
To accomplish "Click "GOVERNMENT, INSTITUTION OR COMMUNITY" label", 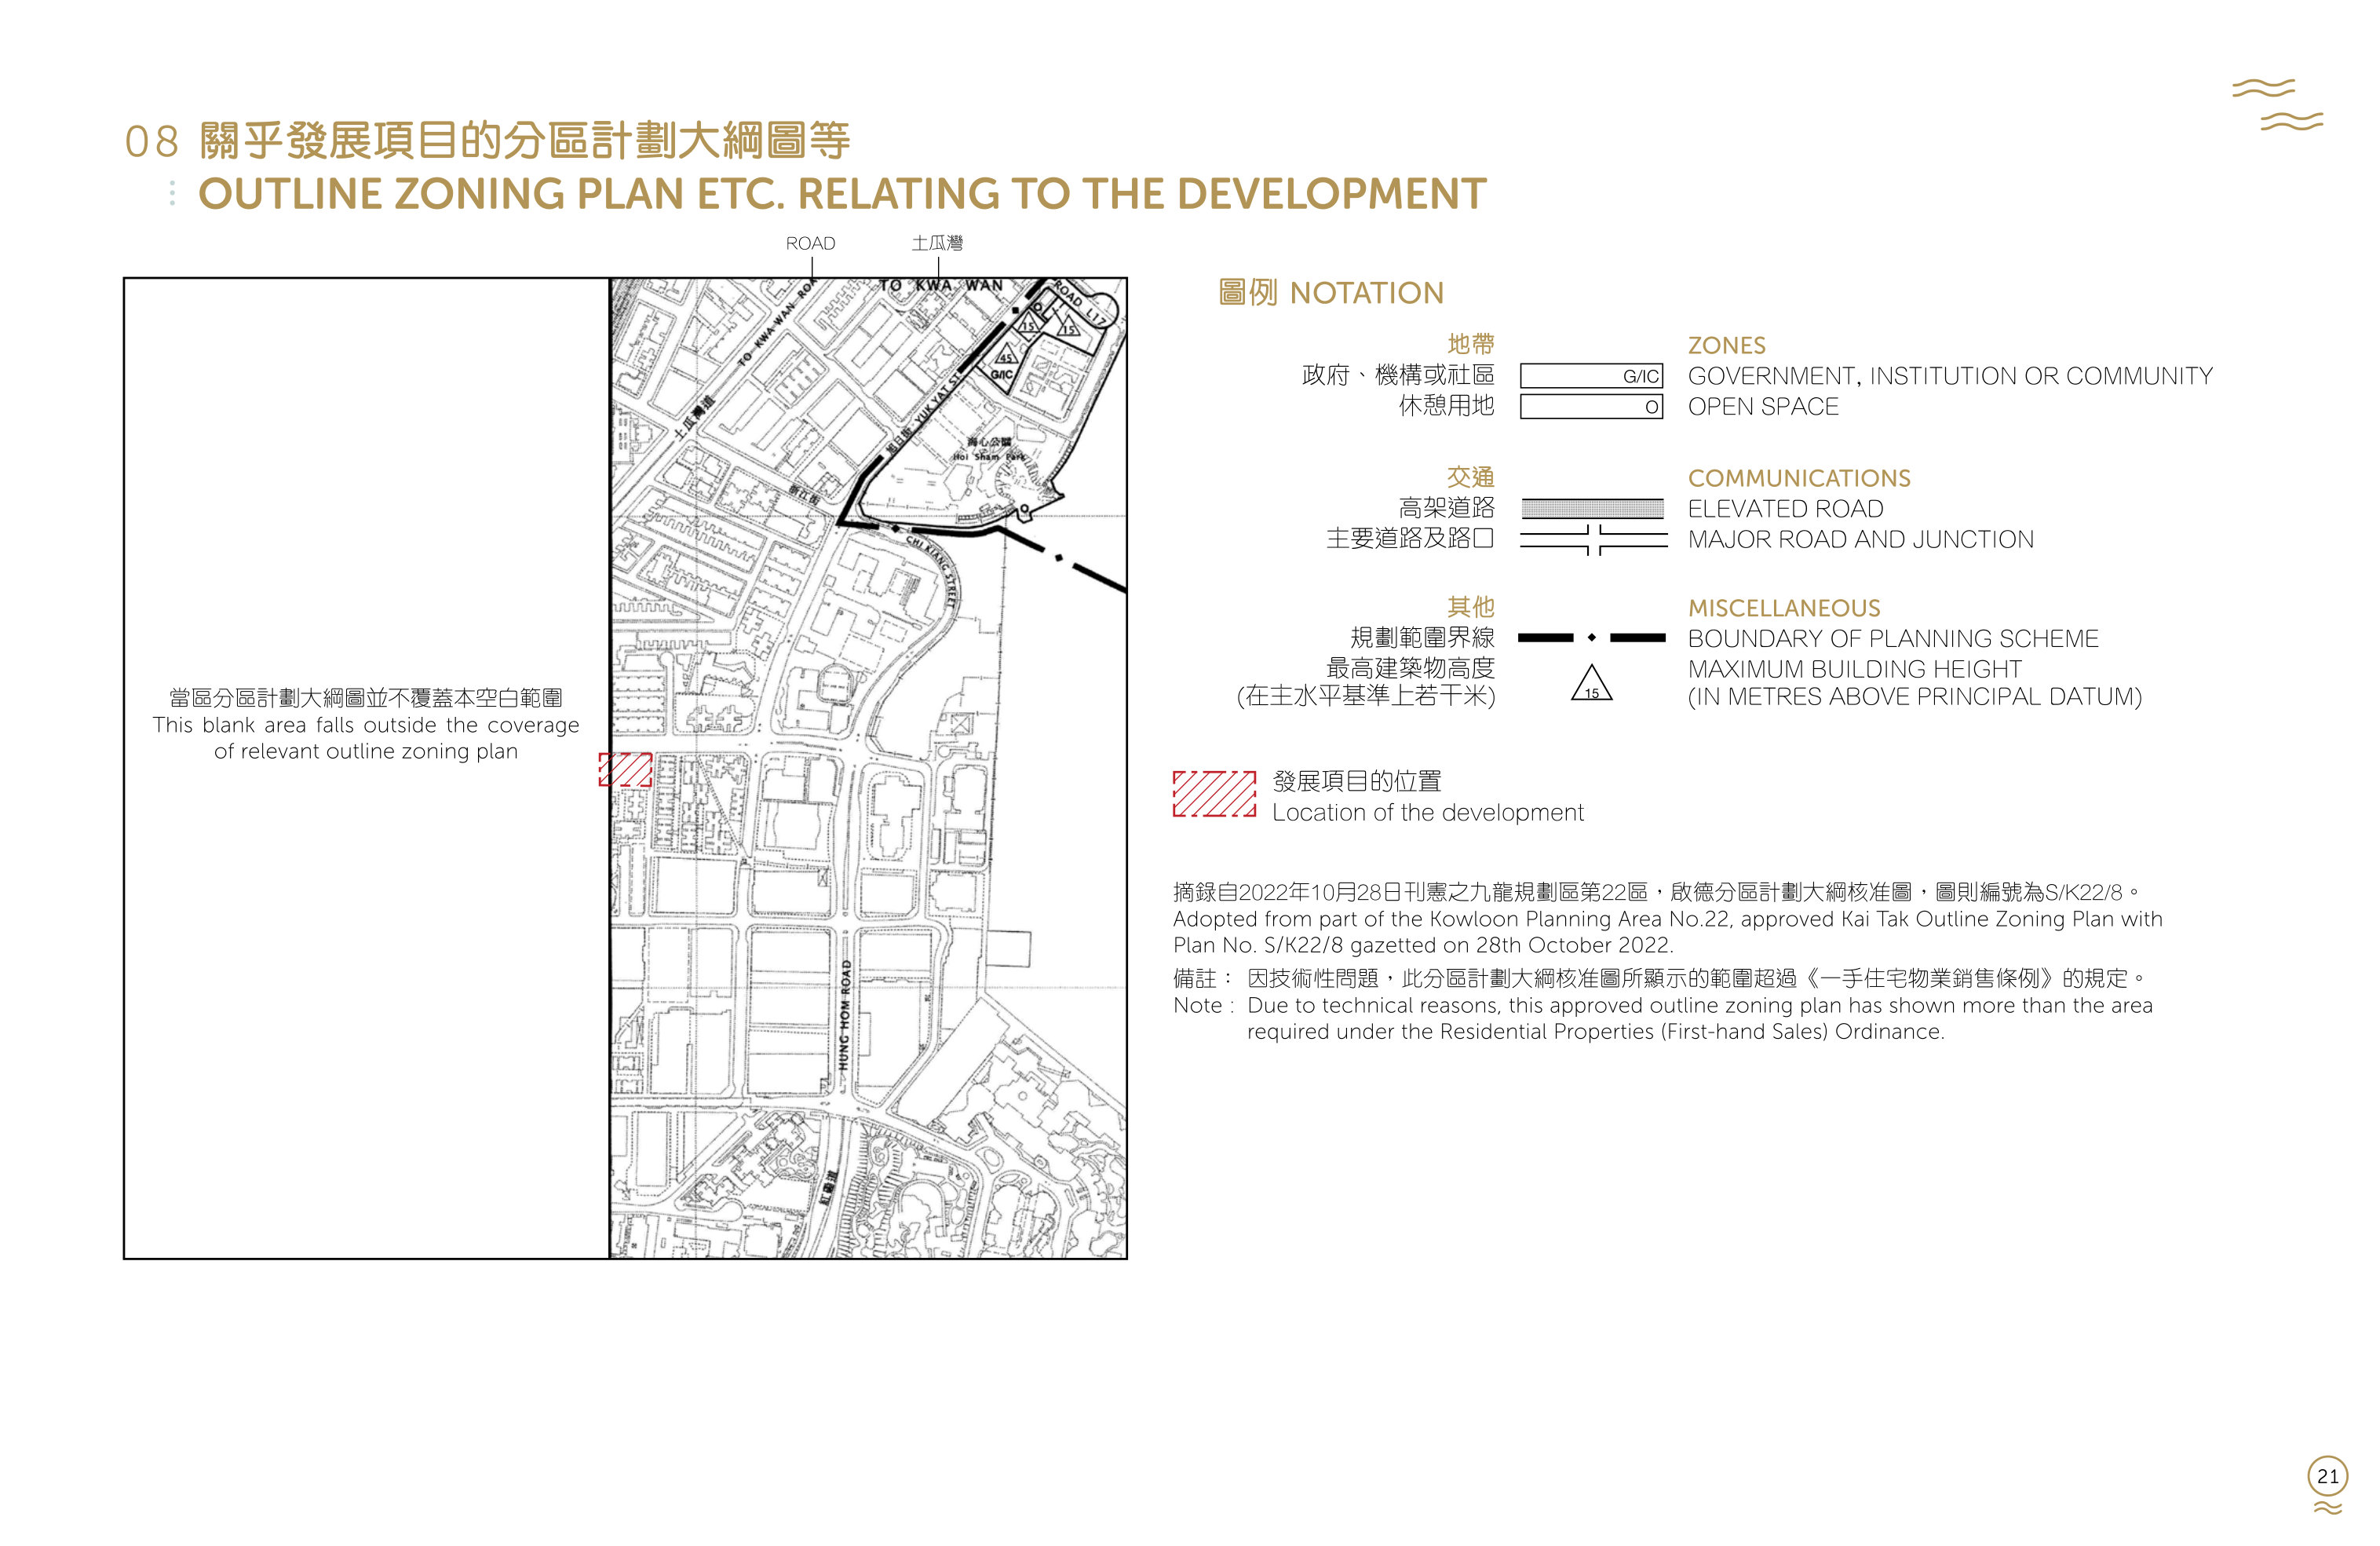I will (x=1950, y=376).
